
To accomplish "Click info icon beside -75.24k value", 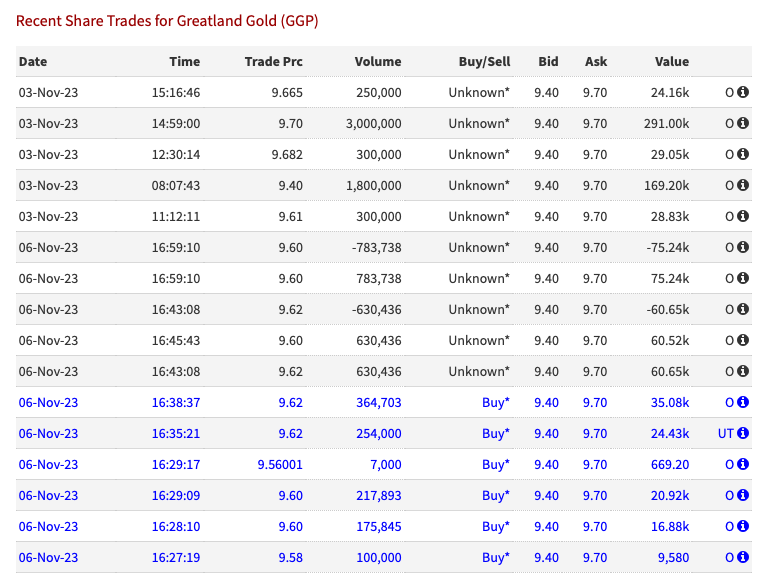I will tap(743, 247).
